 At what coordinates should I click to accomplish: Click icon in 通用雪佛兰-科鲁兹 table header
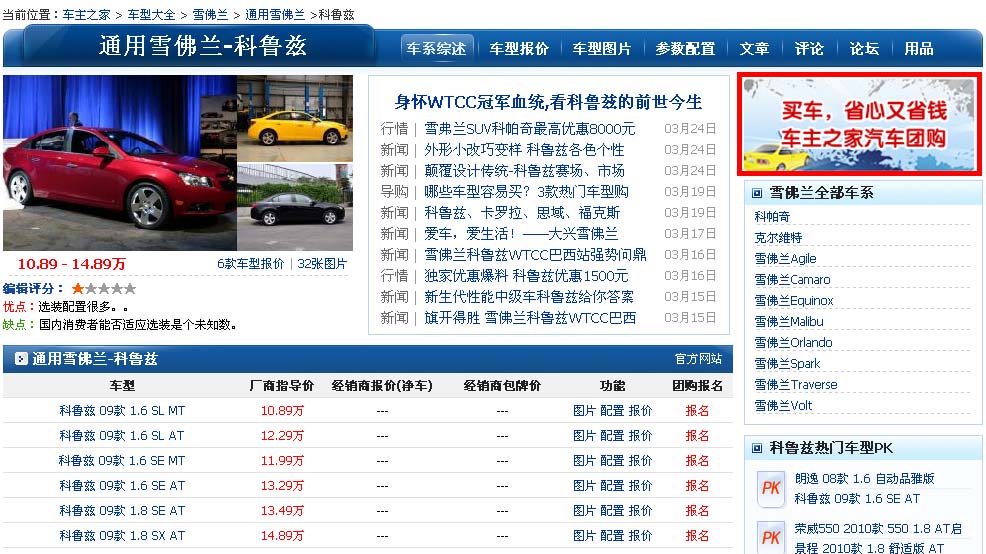pos(21,359)
